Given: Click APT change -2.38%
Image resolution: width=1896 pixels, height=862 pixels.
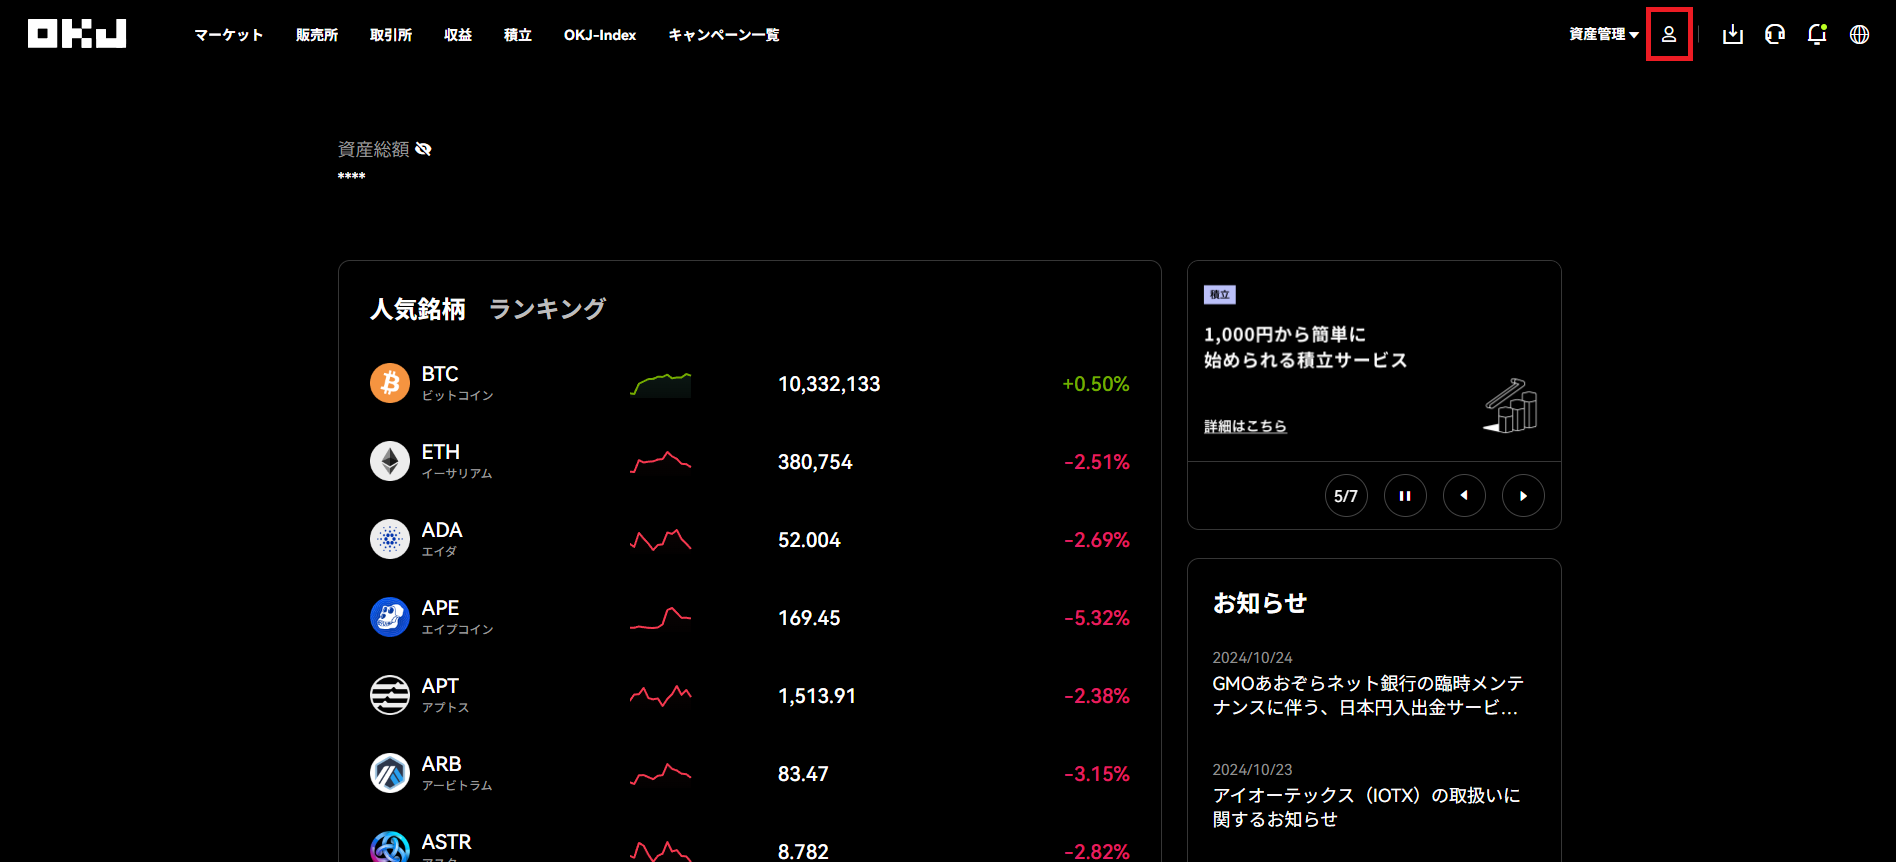Looking at the screenshot, I should 1096,696.
